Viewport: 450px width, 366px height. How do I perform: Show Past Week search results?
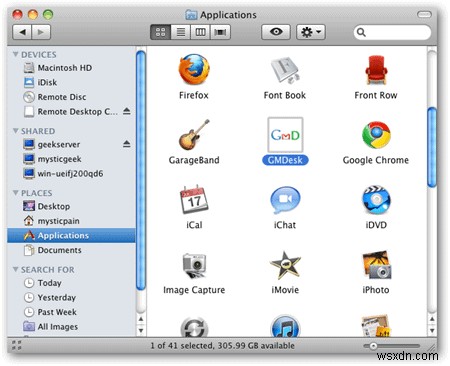tap(71, 312)
